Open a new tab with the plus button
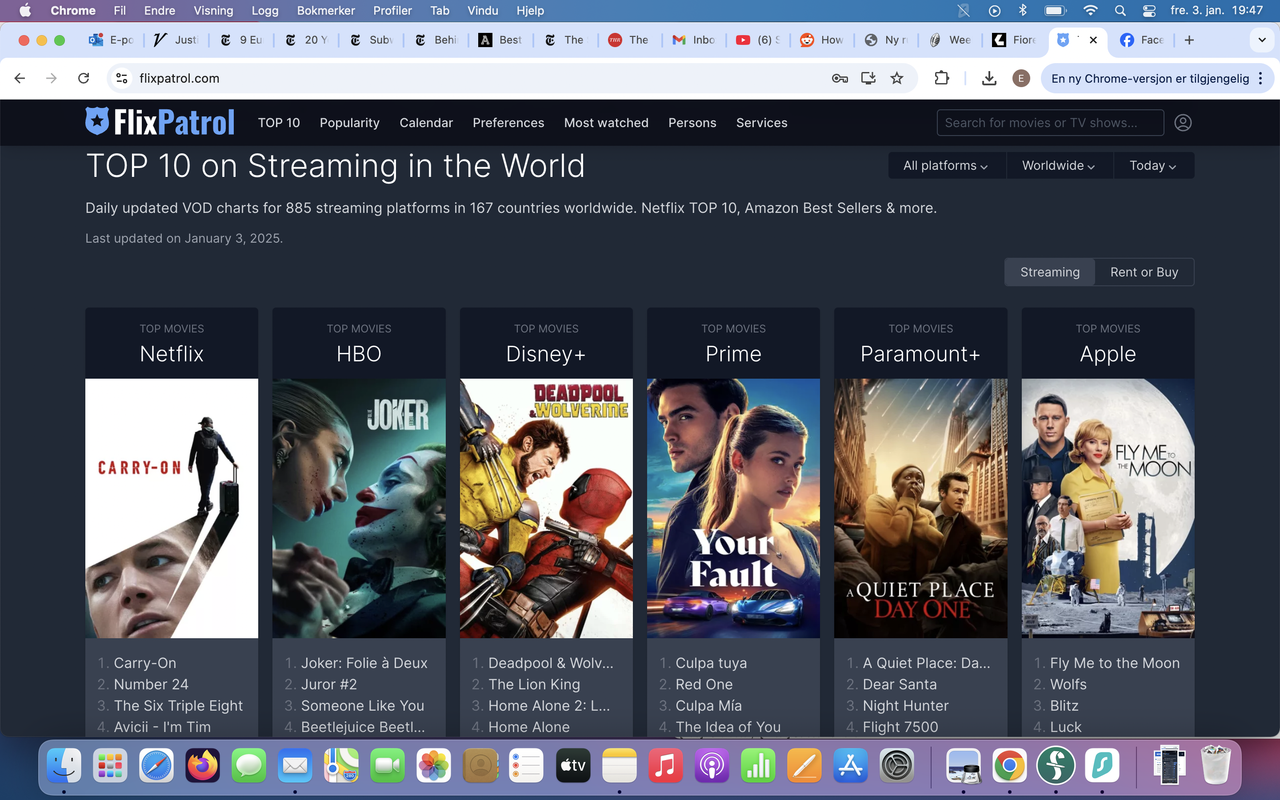The image size is (1280, 800). [1189, 40]
